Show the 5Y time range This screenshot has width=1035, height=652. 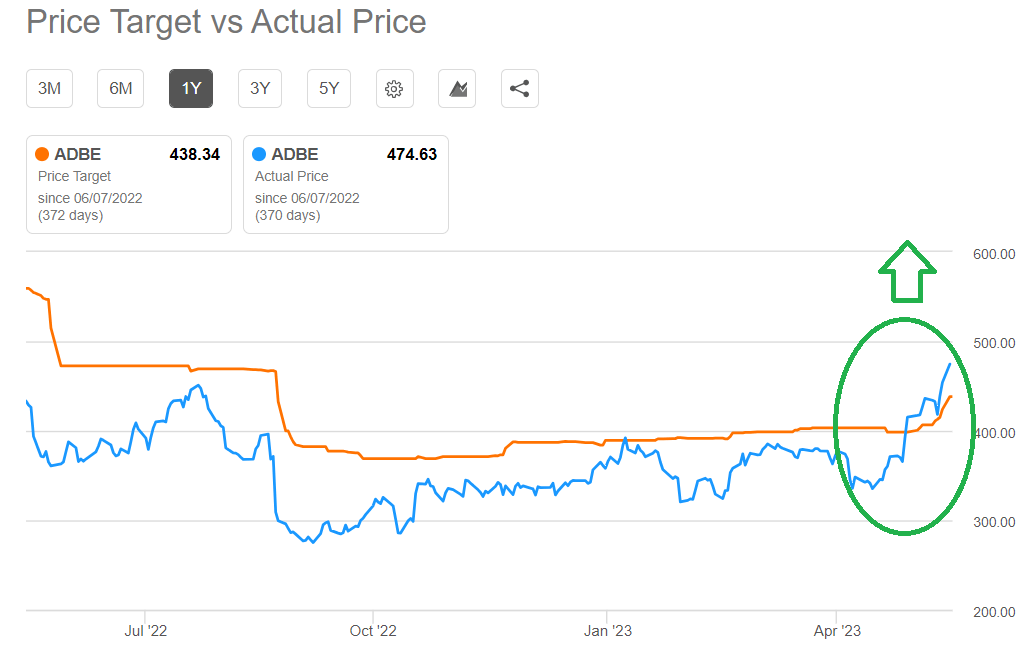(x=329, y=89)
